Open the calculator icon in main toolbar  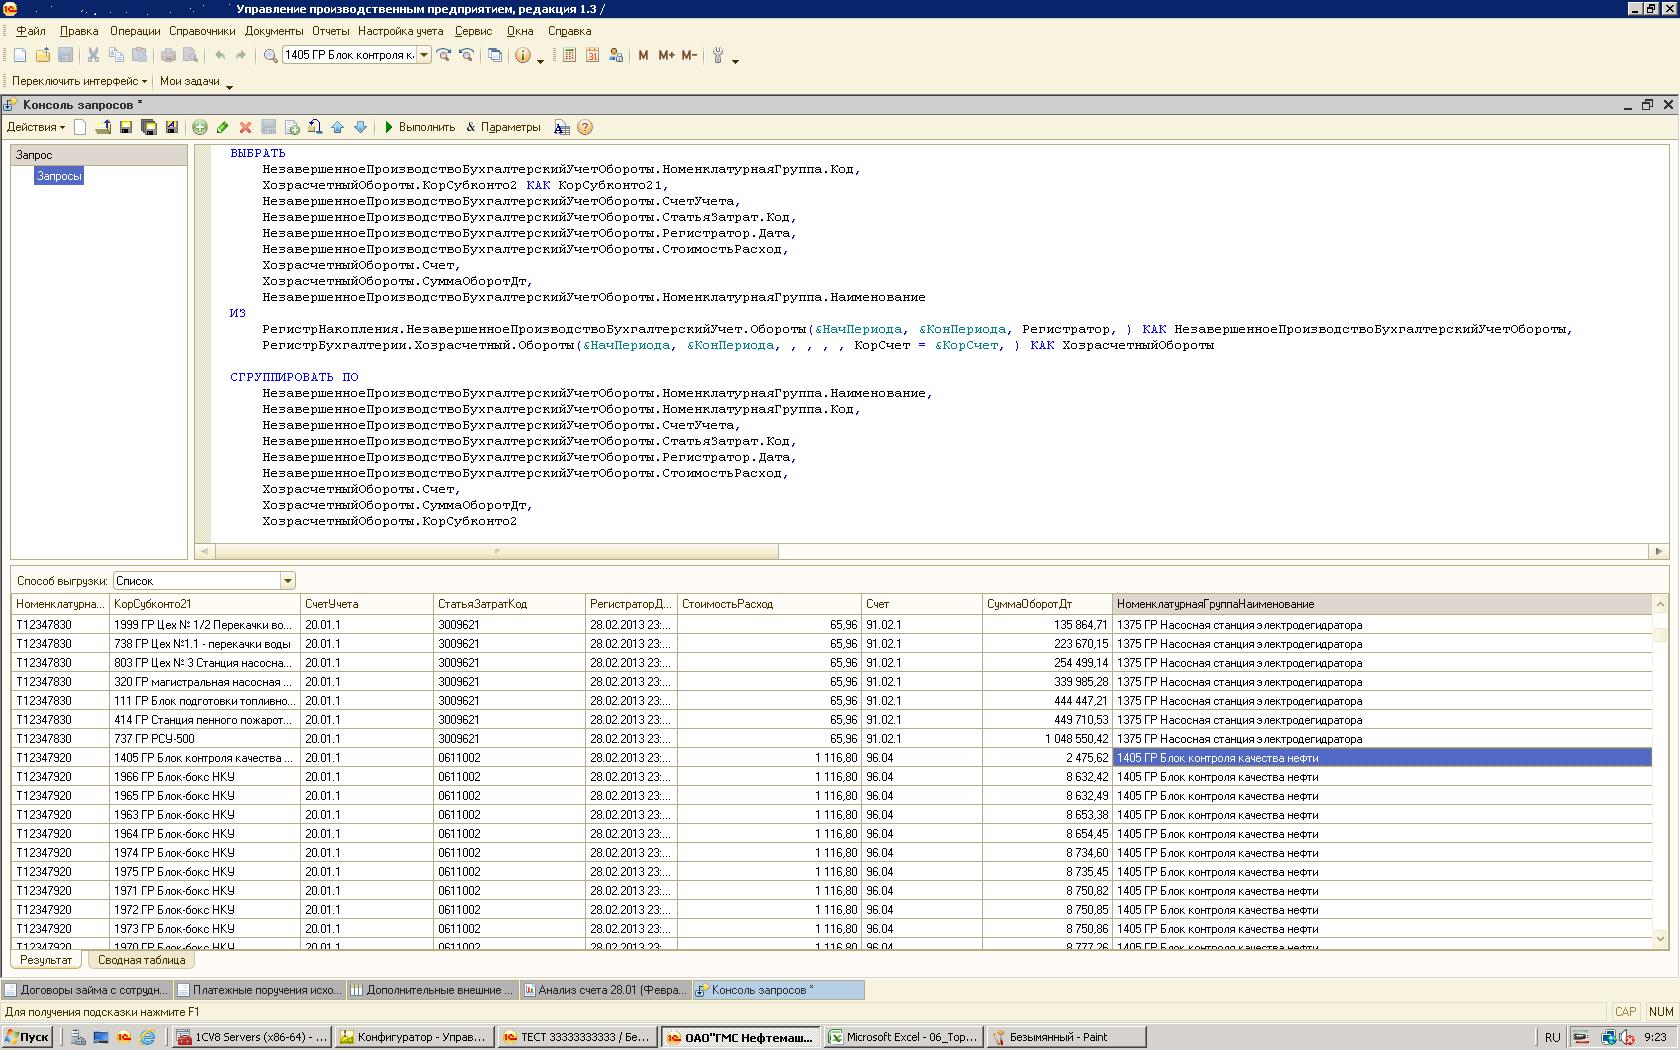point(569,56)
